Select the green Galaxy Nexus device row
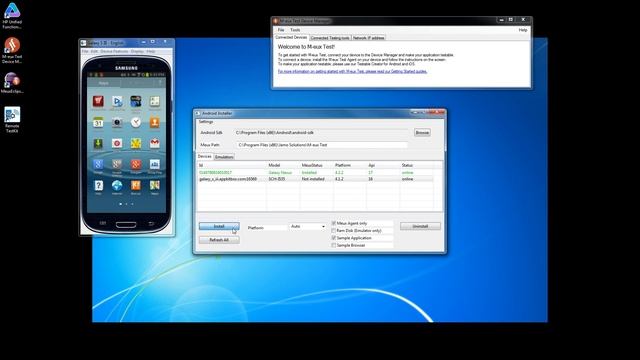Viewport: 640px width, 360px height. pyautogui.click(x=315, y=173)
